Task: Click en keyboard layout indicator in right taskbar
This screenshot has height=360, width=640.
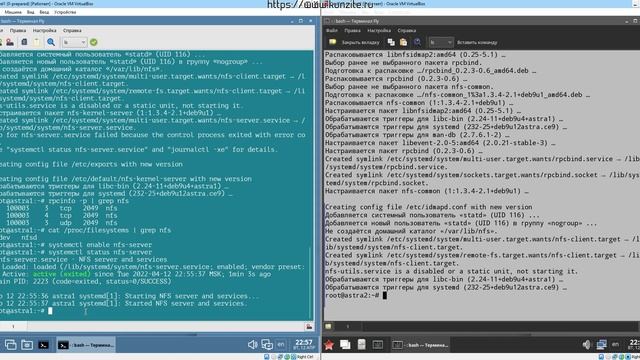Action: [x=615, y=345]
